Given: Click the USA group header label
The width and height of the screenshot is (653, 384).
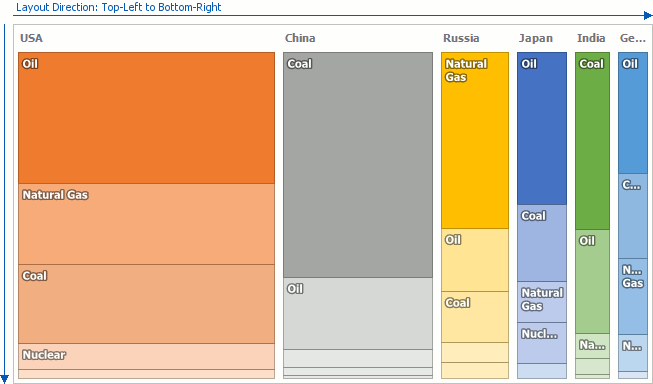Looking at the screenshot, I should [x=31, y=38].
